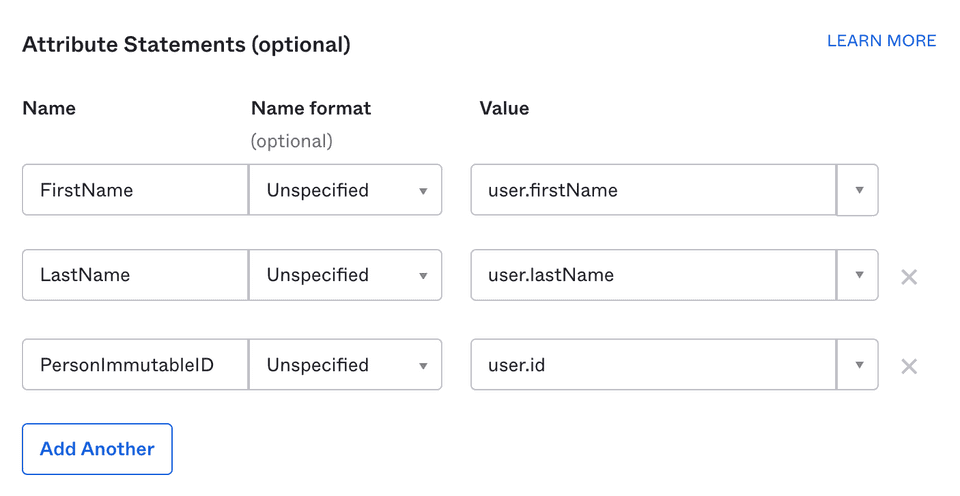
Task: Focus the PersonImmutableID name field
Action: pos(135,365)
